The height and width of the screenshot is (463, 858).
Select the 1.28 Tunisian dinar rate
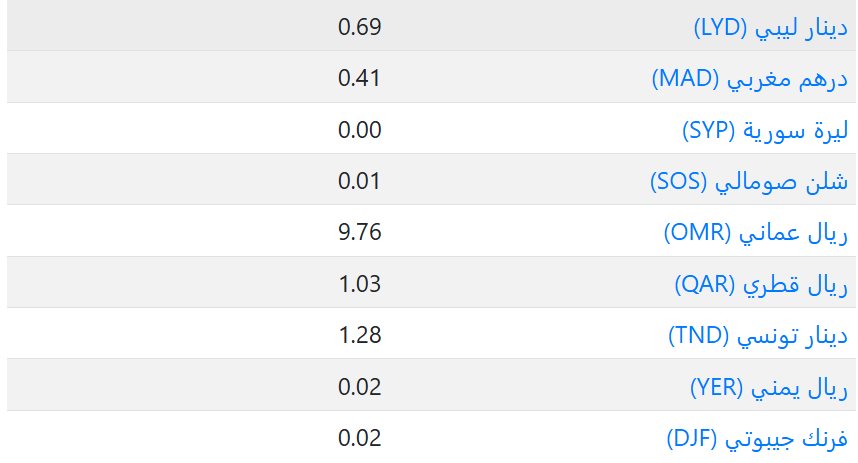point(360,336)
